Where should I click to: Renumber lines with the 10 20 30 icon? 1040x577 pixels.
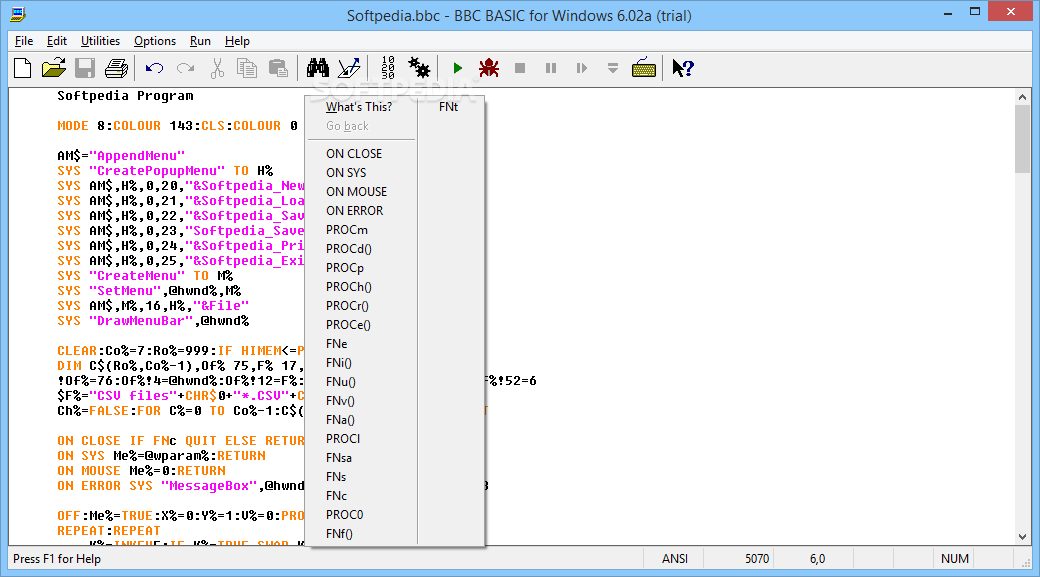pyautogui.click(x=388, y=68)
